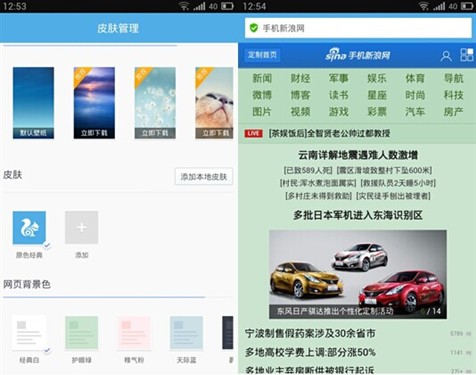The height and width of the screenshot is (375, 476).
Task: Open the 军事 channel link
Action: 339,78
